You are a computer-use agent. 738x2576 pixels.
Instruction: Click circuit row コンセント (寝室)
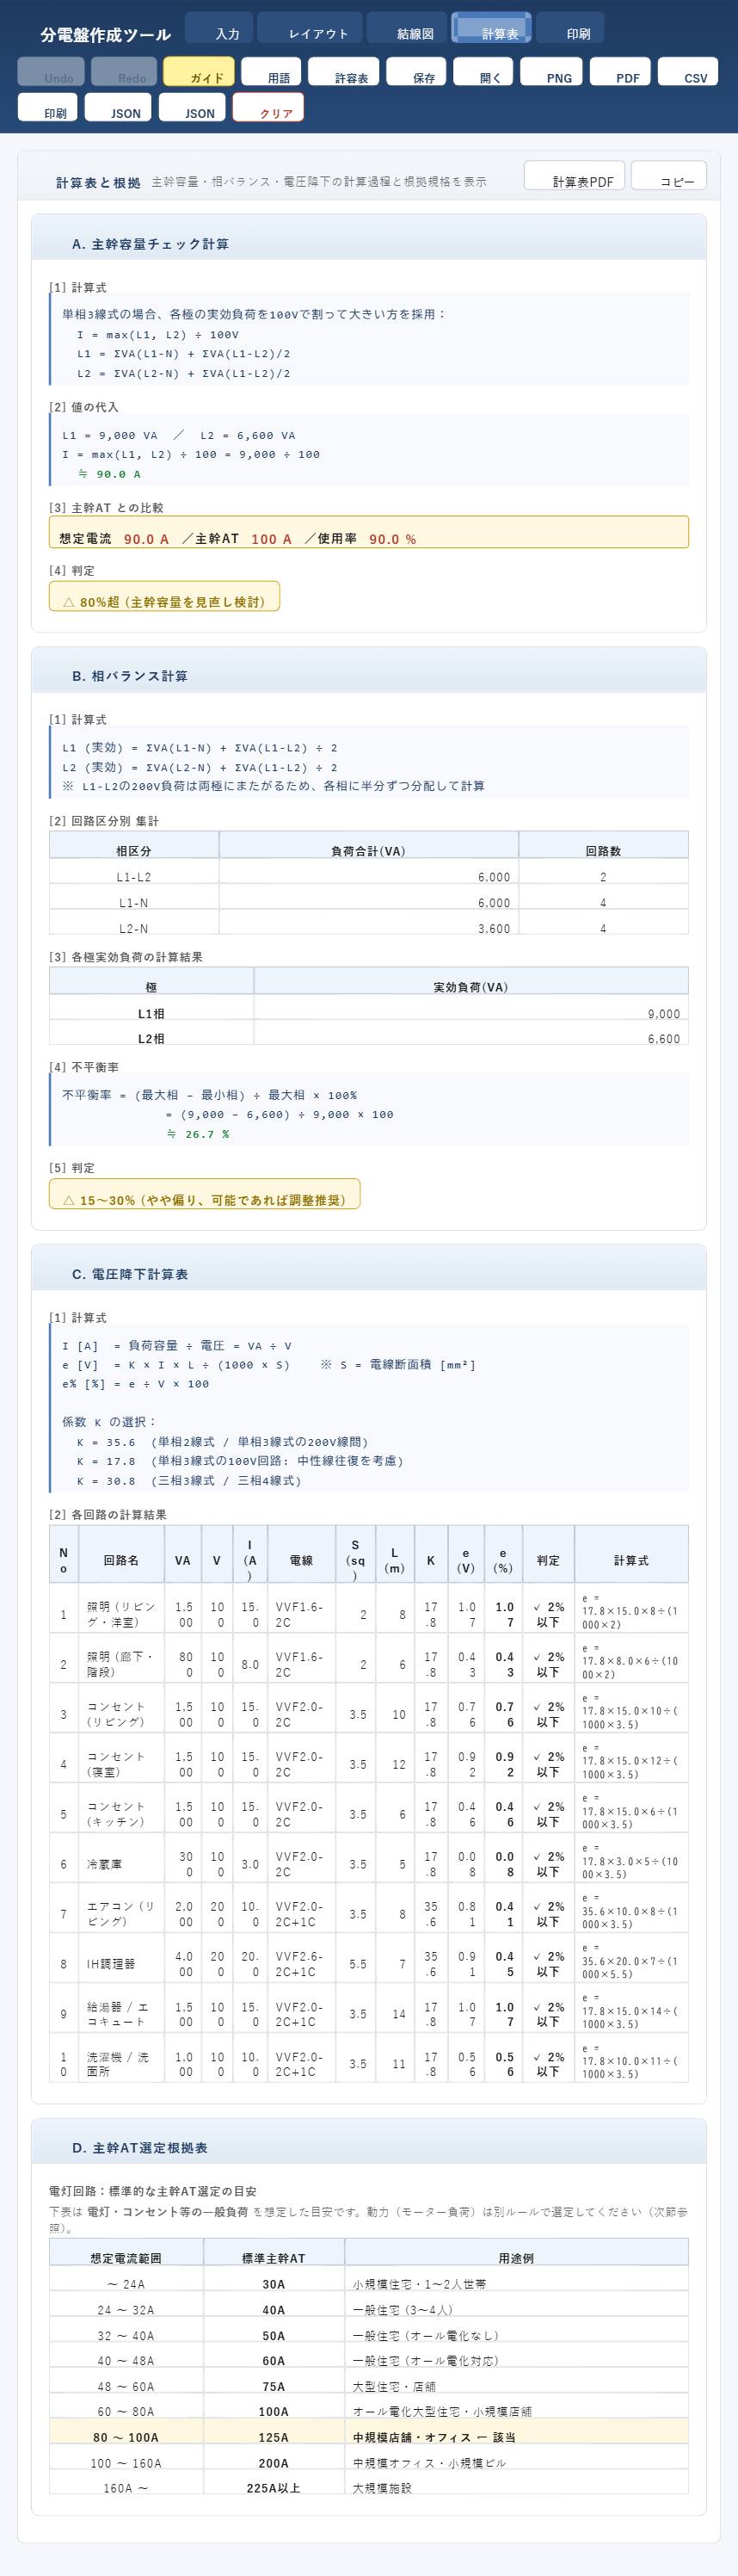pos(369,1759)
